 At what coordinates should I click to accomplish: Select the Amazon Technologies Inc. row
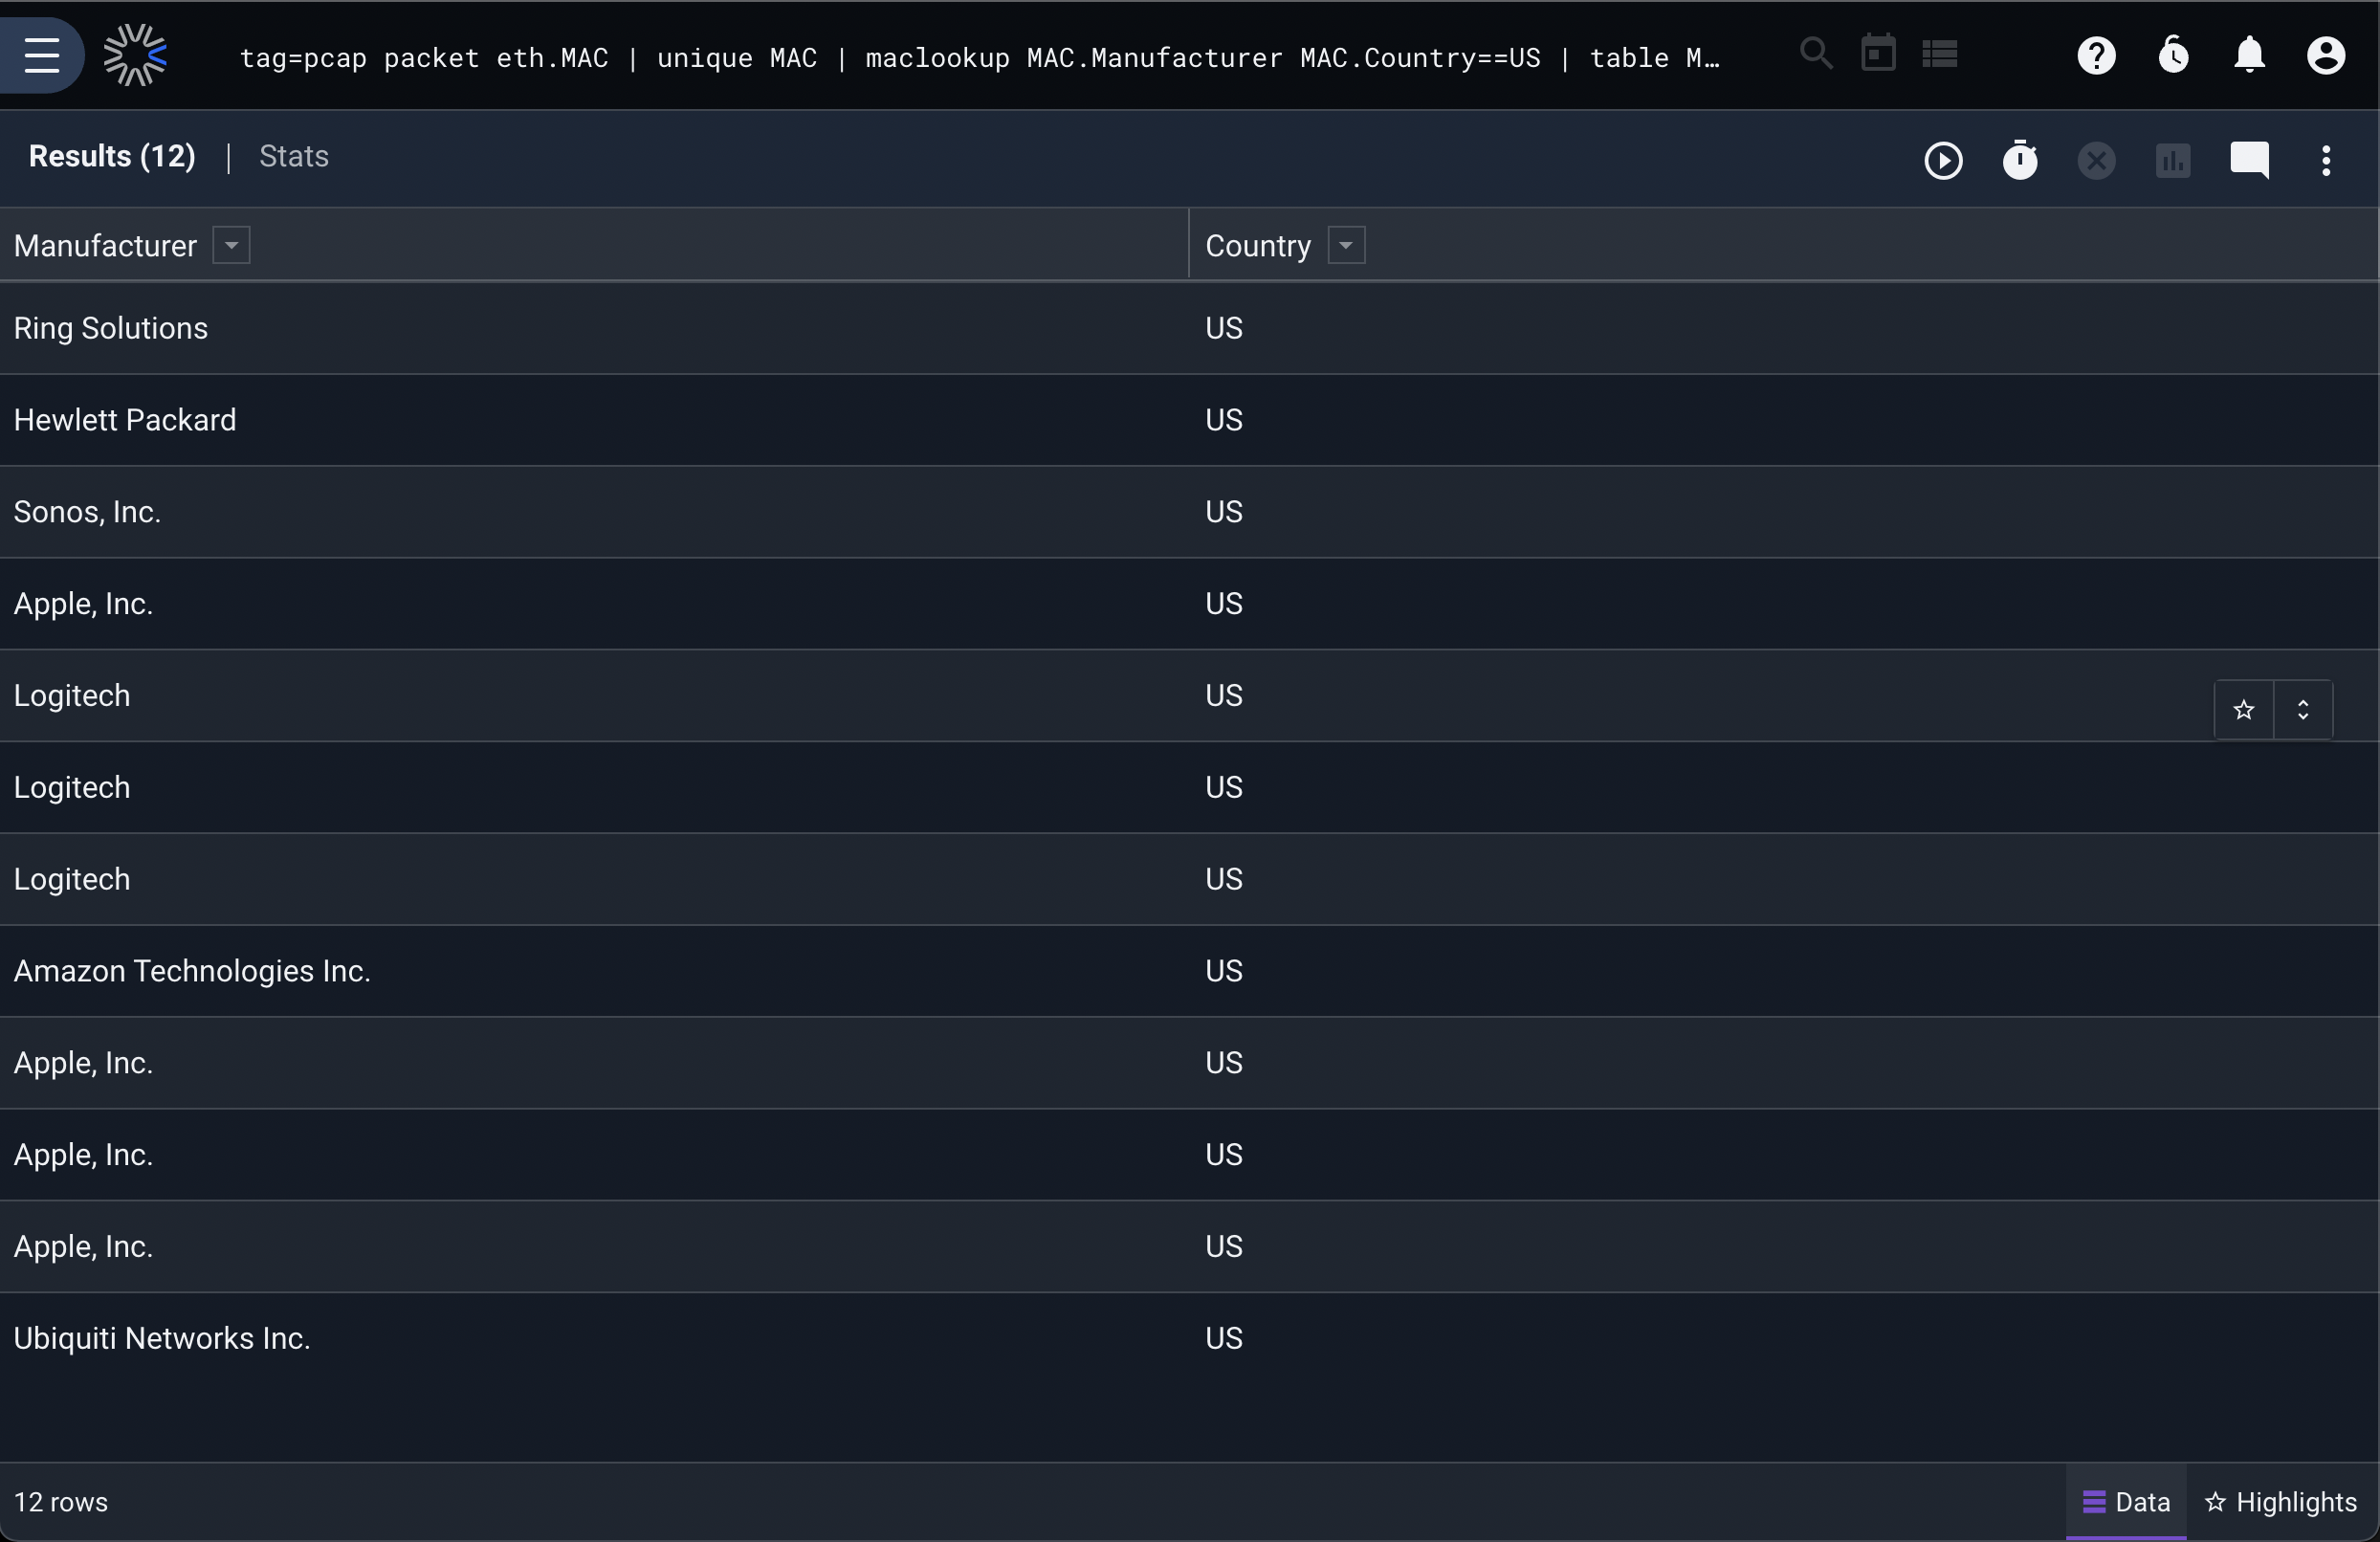coord(1189,971)
